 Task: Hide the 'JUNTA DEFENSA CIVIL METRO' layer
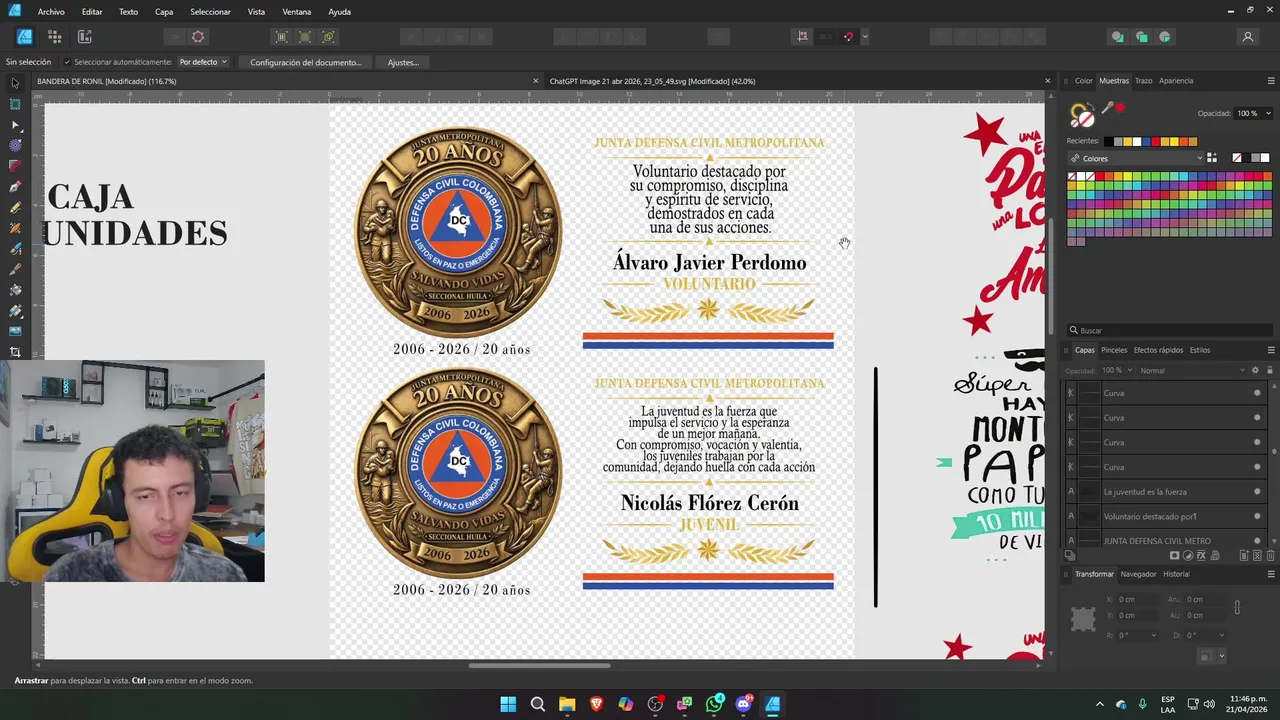[1257, 541]
